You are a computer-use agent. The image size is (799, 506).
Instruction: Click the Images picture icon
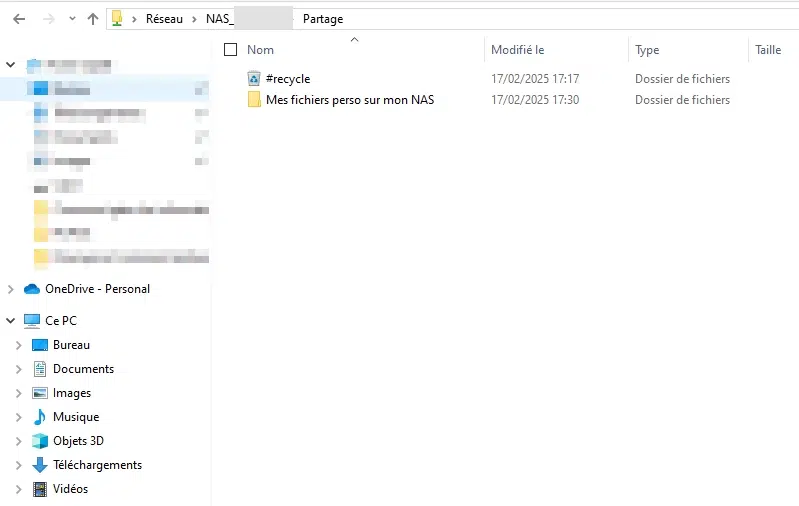point(40,393)
